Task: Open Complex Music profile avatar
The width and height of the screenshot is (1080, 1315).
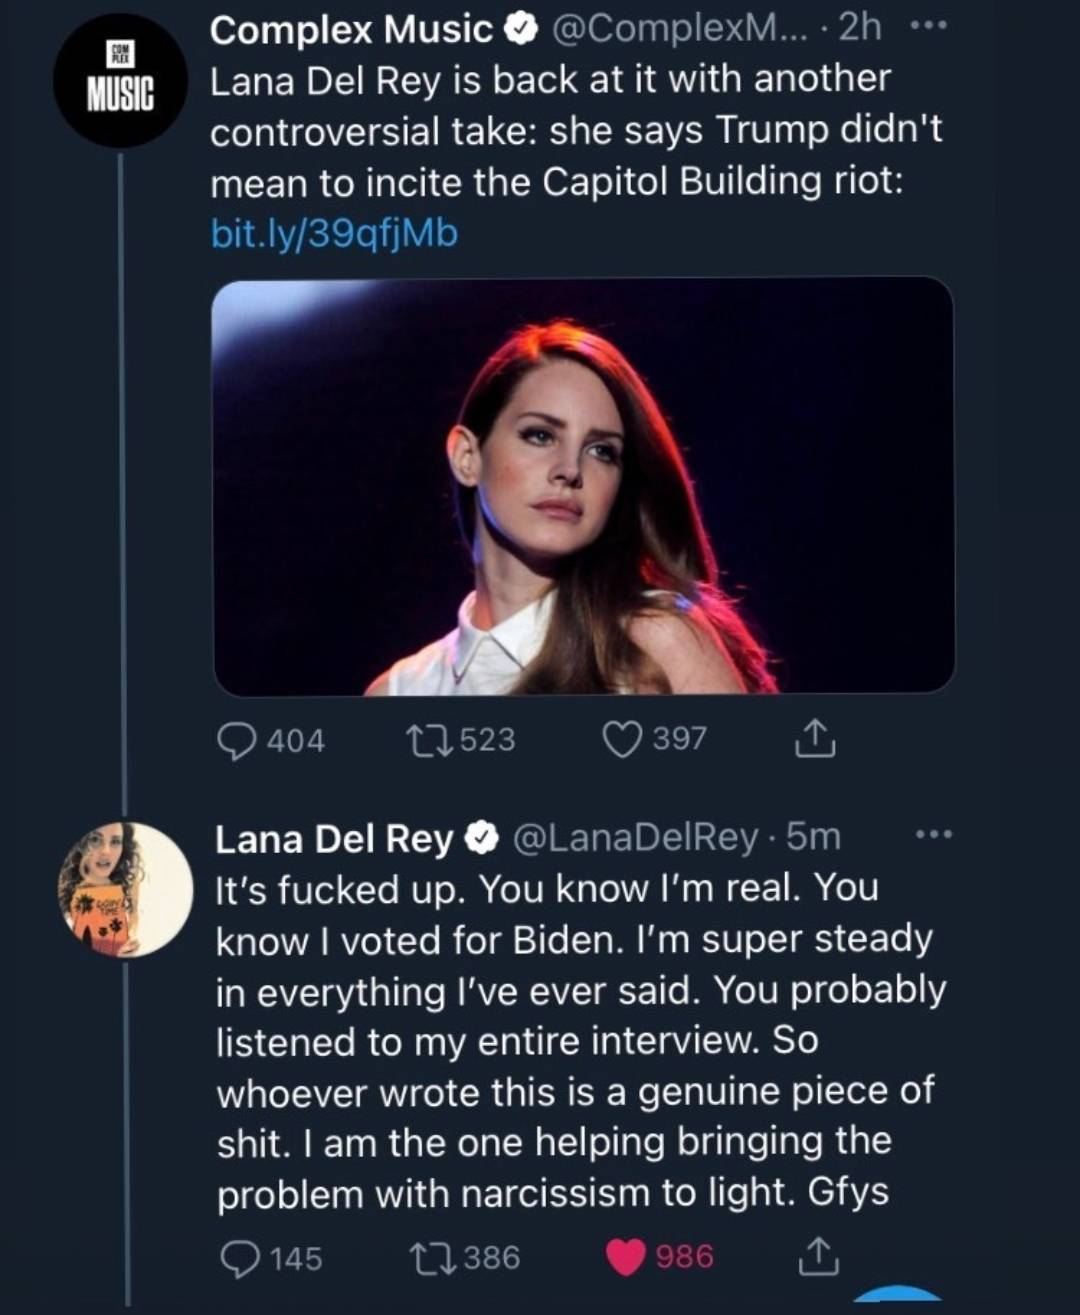Action: pyautogui.click(x=120, y=81)
